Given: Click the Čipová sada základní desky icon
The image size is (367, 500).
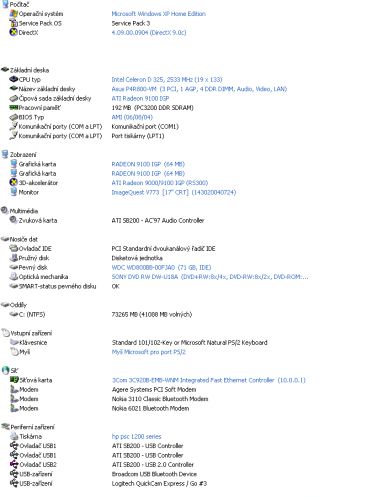Looking at the screenshot, I should tap(14, 98).
